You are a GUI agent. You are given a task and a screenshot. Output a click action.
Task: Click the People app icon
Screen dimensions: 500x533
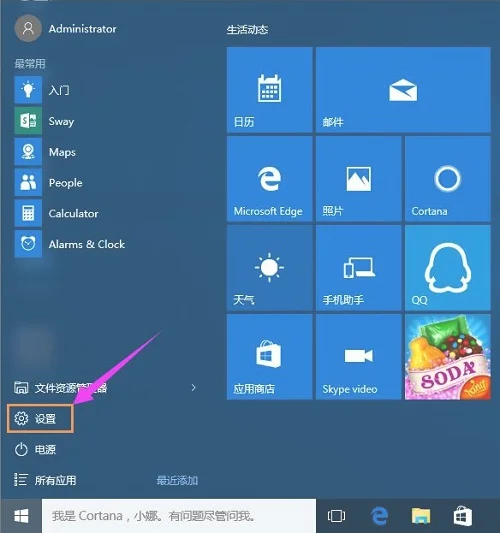(28, 182)
